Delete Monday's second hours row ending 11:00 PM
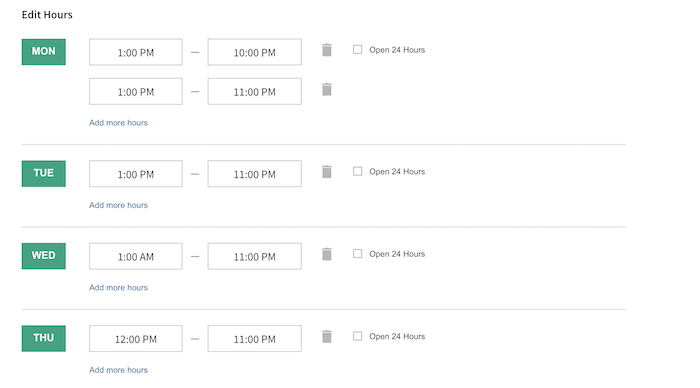This screenshot has height=388, width=700. click(327, 89)
